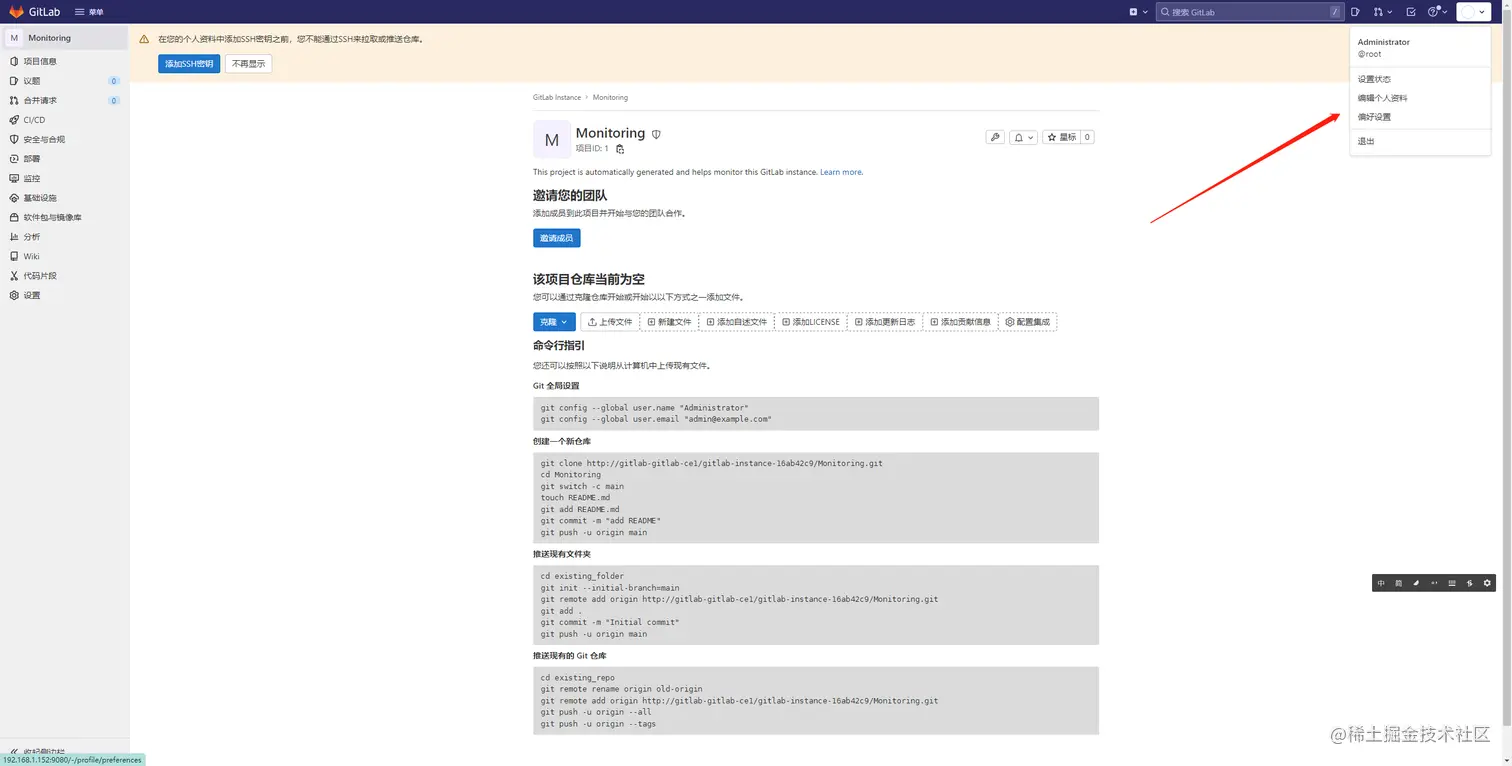This screenshot has width=1512, height=766.
Task: Expand the help question-mark dropdown
Action: (1437, 12)
